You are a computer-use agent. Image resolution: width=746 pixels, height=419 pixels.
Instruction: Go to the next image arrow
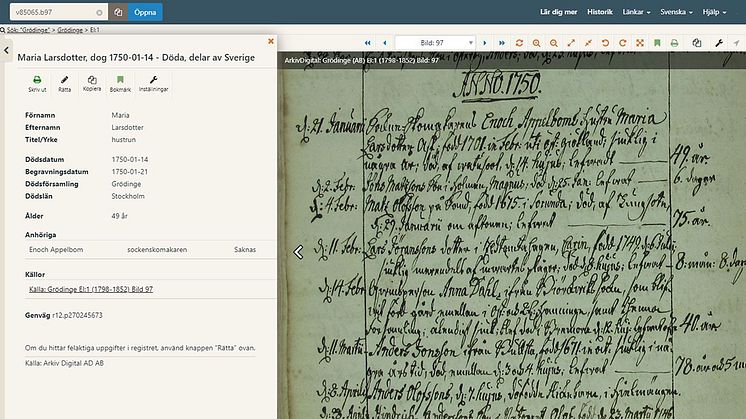click(484, 43)
